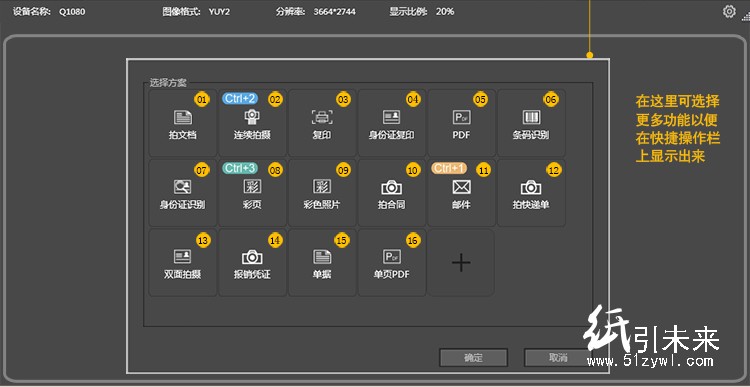The image size is (750, 387).
Task: Click the 取消 cancel button
Action: (x=558, y=358)
